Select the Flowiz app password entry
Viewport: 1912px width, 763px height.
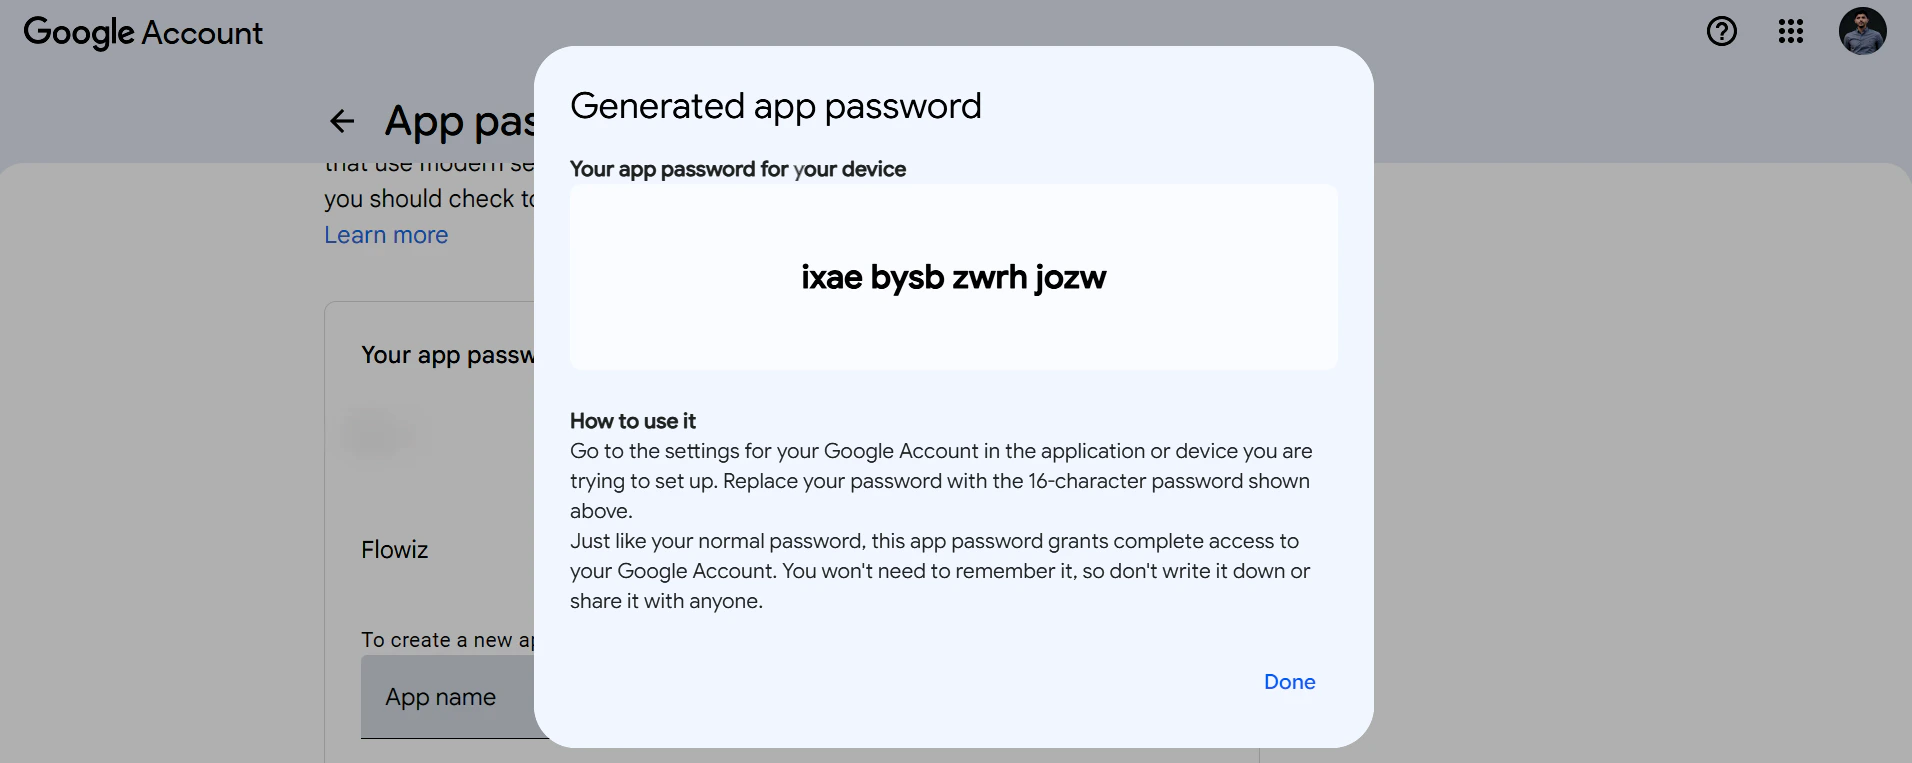pos(394,550)
